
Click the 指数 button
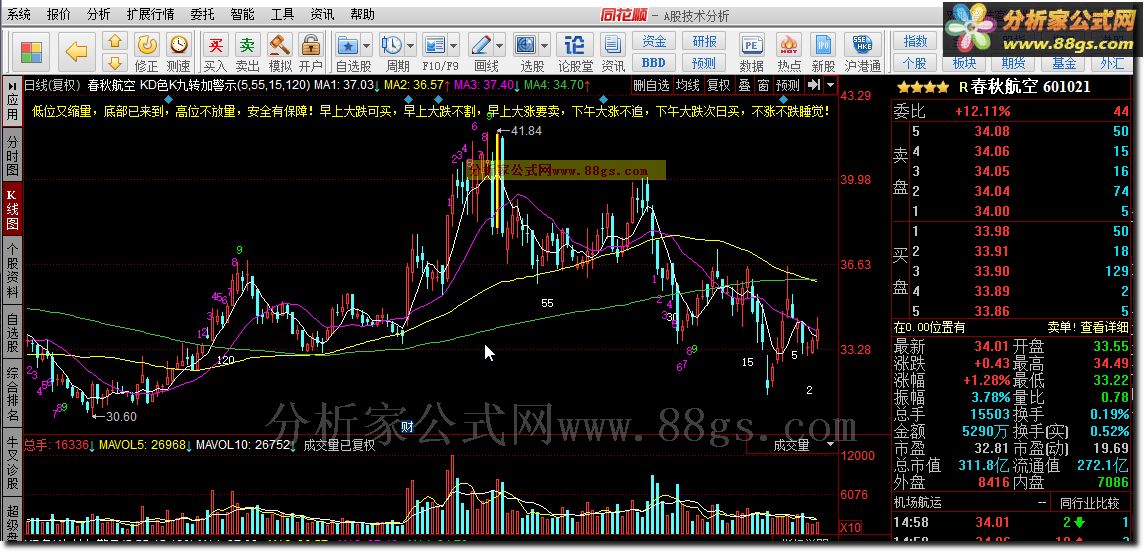point(915,41)
